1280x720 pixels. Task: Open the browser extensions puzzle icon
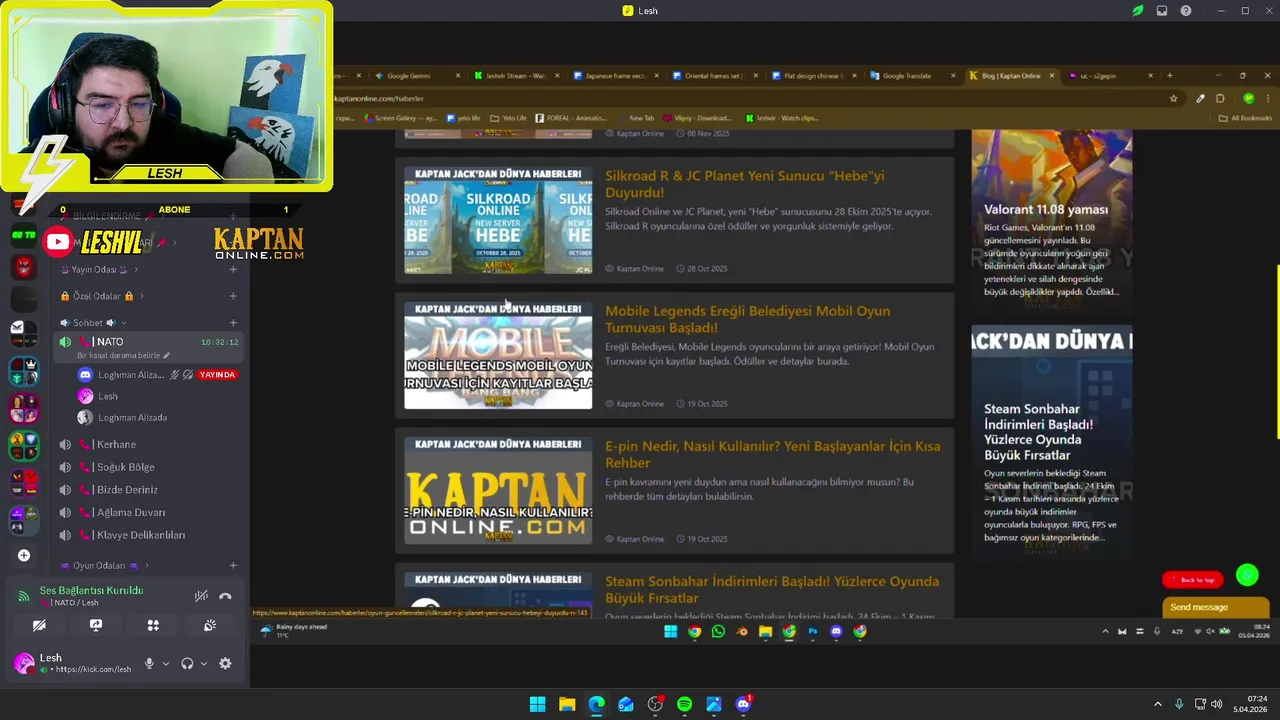1220,98
